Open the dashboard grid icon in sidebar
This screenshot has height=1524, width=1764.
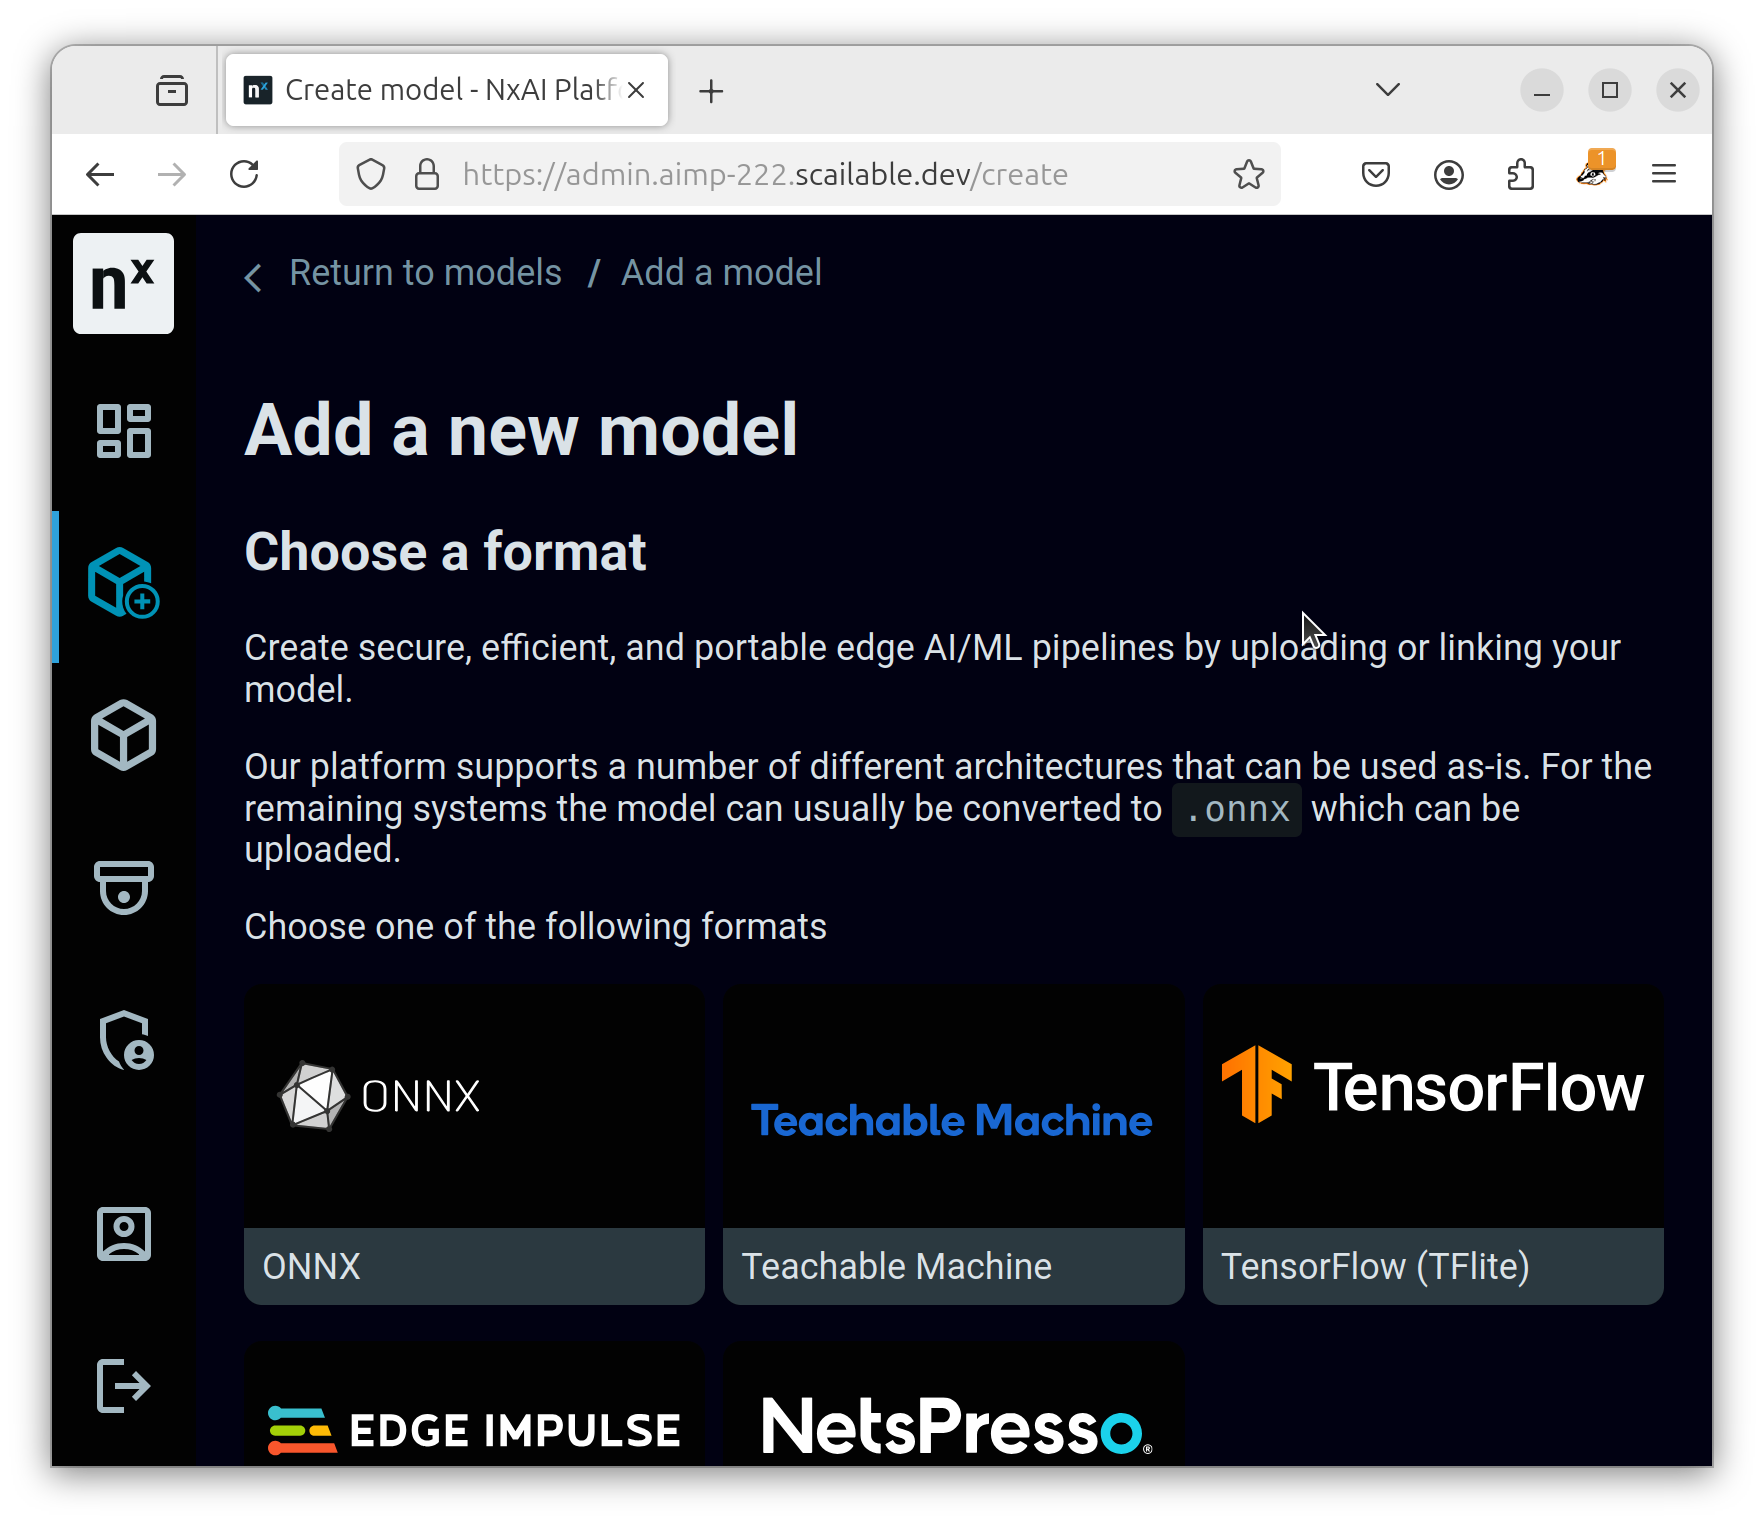123,431
